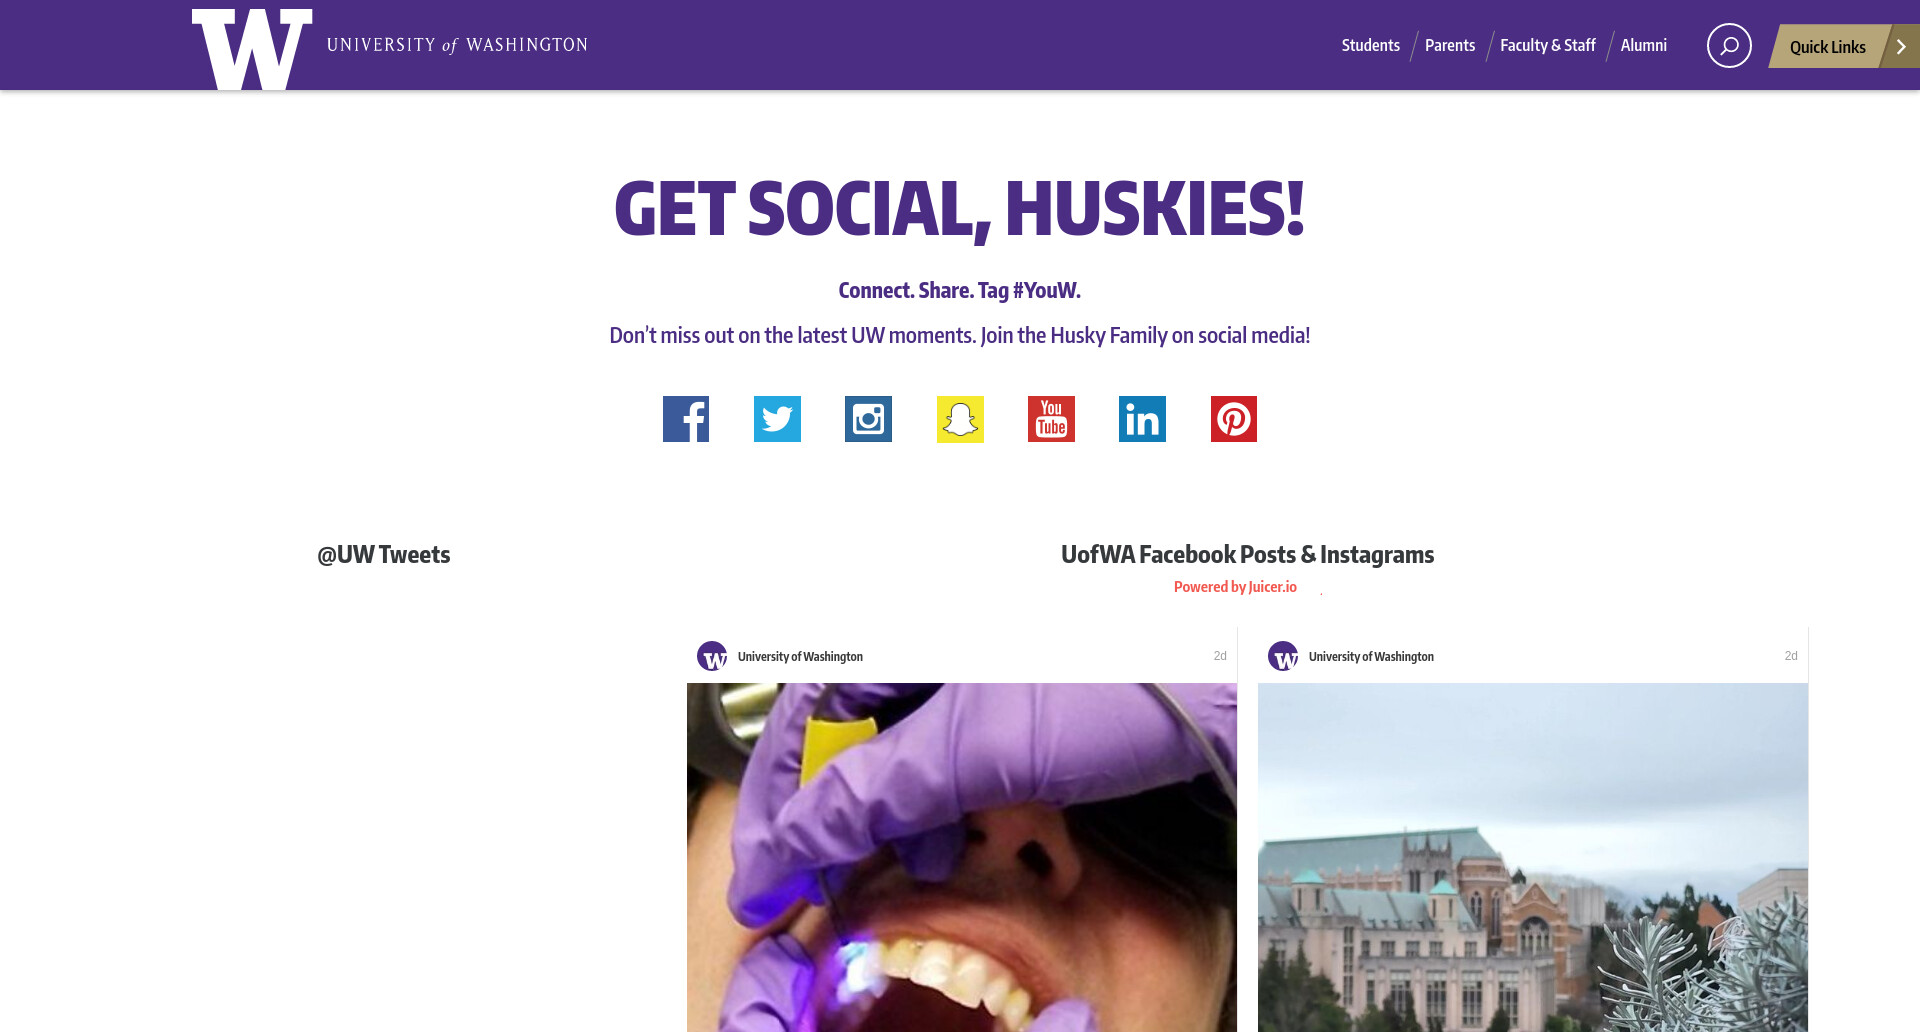Image resolution: width=1920 pixels, height=1032 pixels.
Task: Go to Faculty & Staff section
Action: tap(1547, 45)
